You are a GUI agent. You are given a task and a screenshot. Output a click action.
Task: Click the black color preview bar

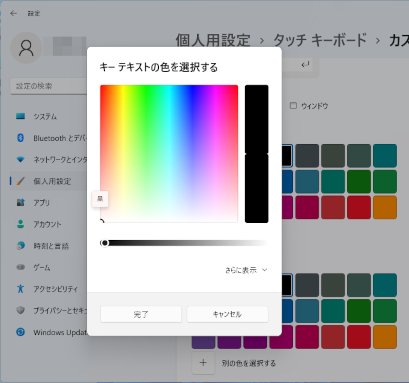coord(256,154)
